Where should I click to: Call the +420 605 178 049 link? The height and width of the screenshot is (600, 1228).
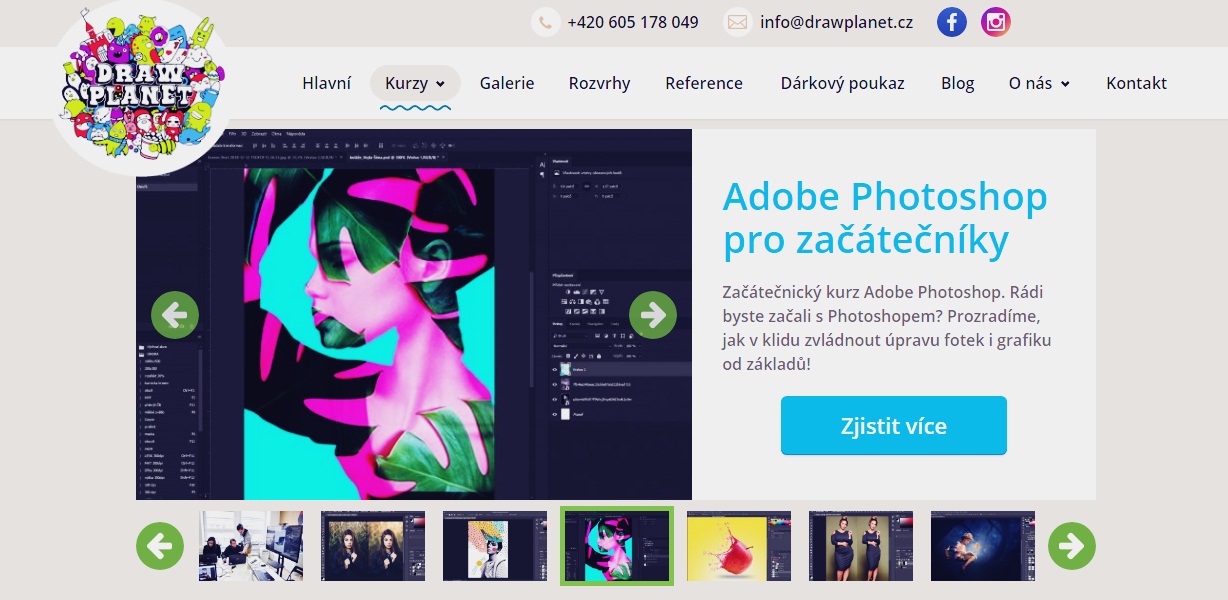(632, 22)
